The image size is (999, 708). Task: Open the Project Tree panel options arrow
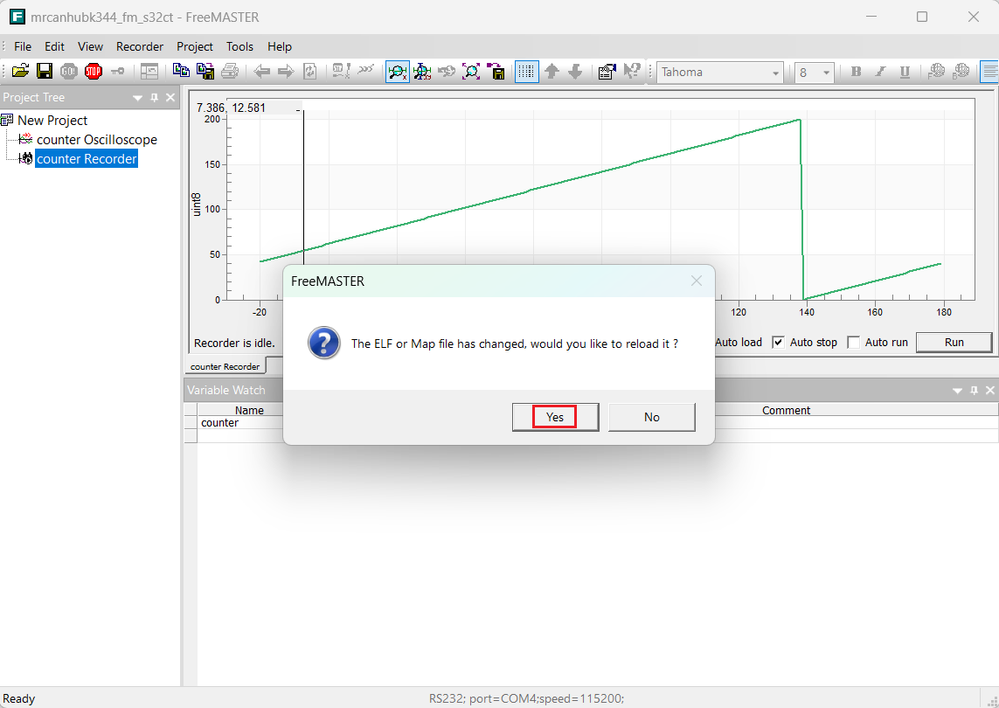coord(137,98)
